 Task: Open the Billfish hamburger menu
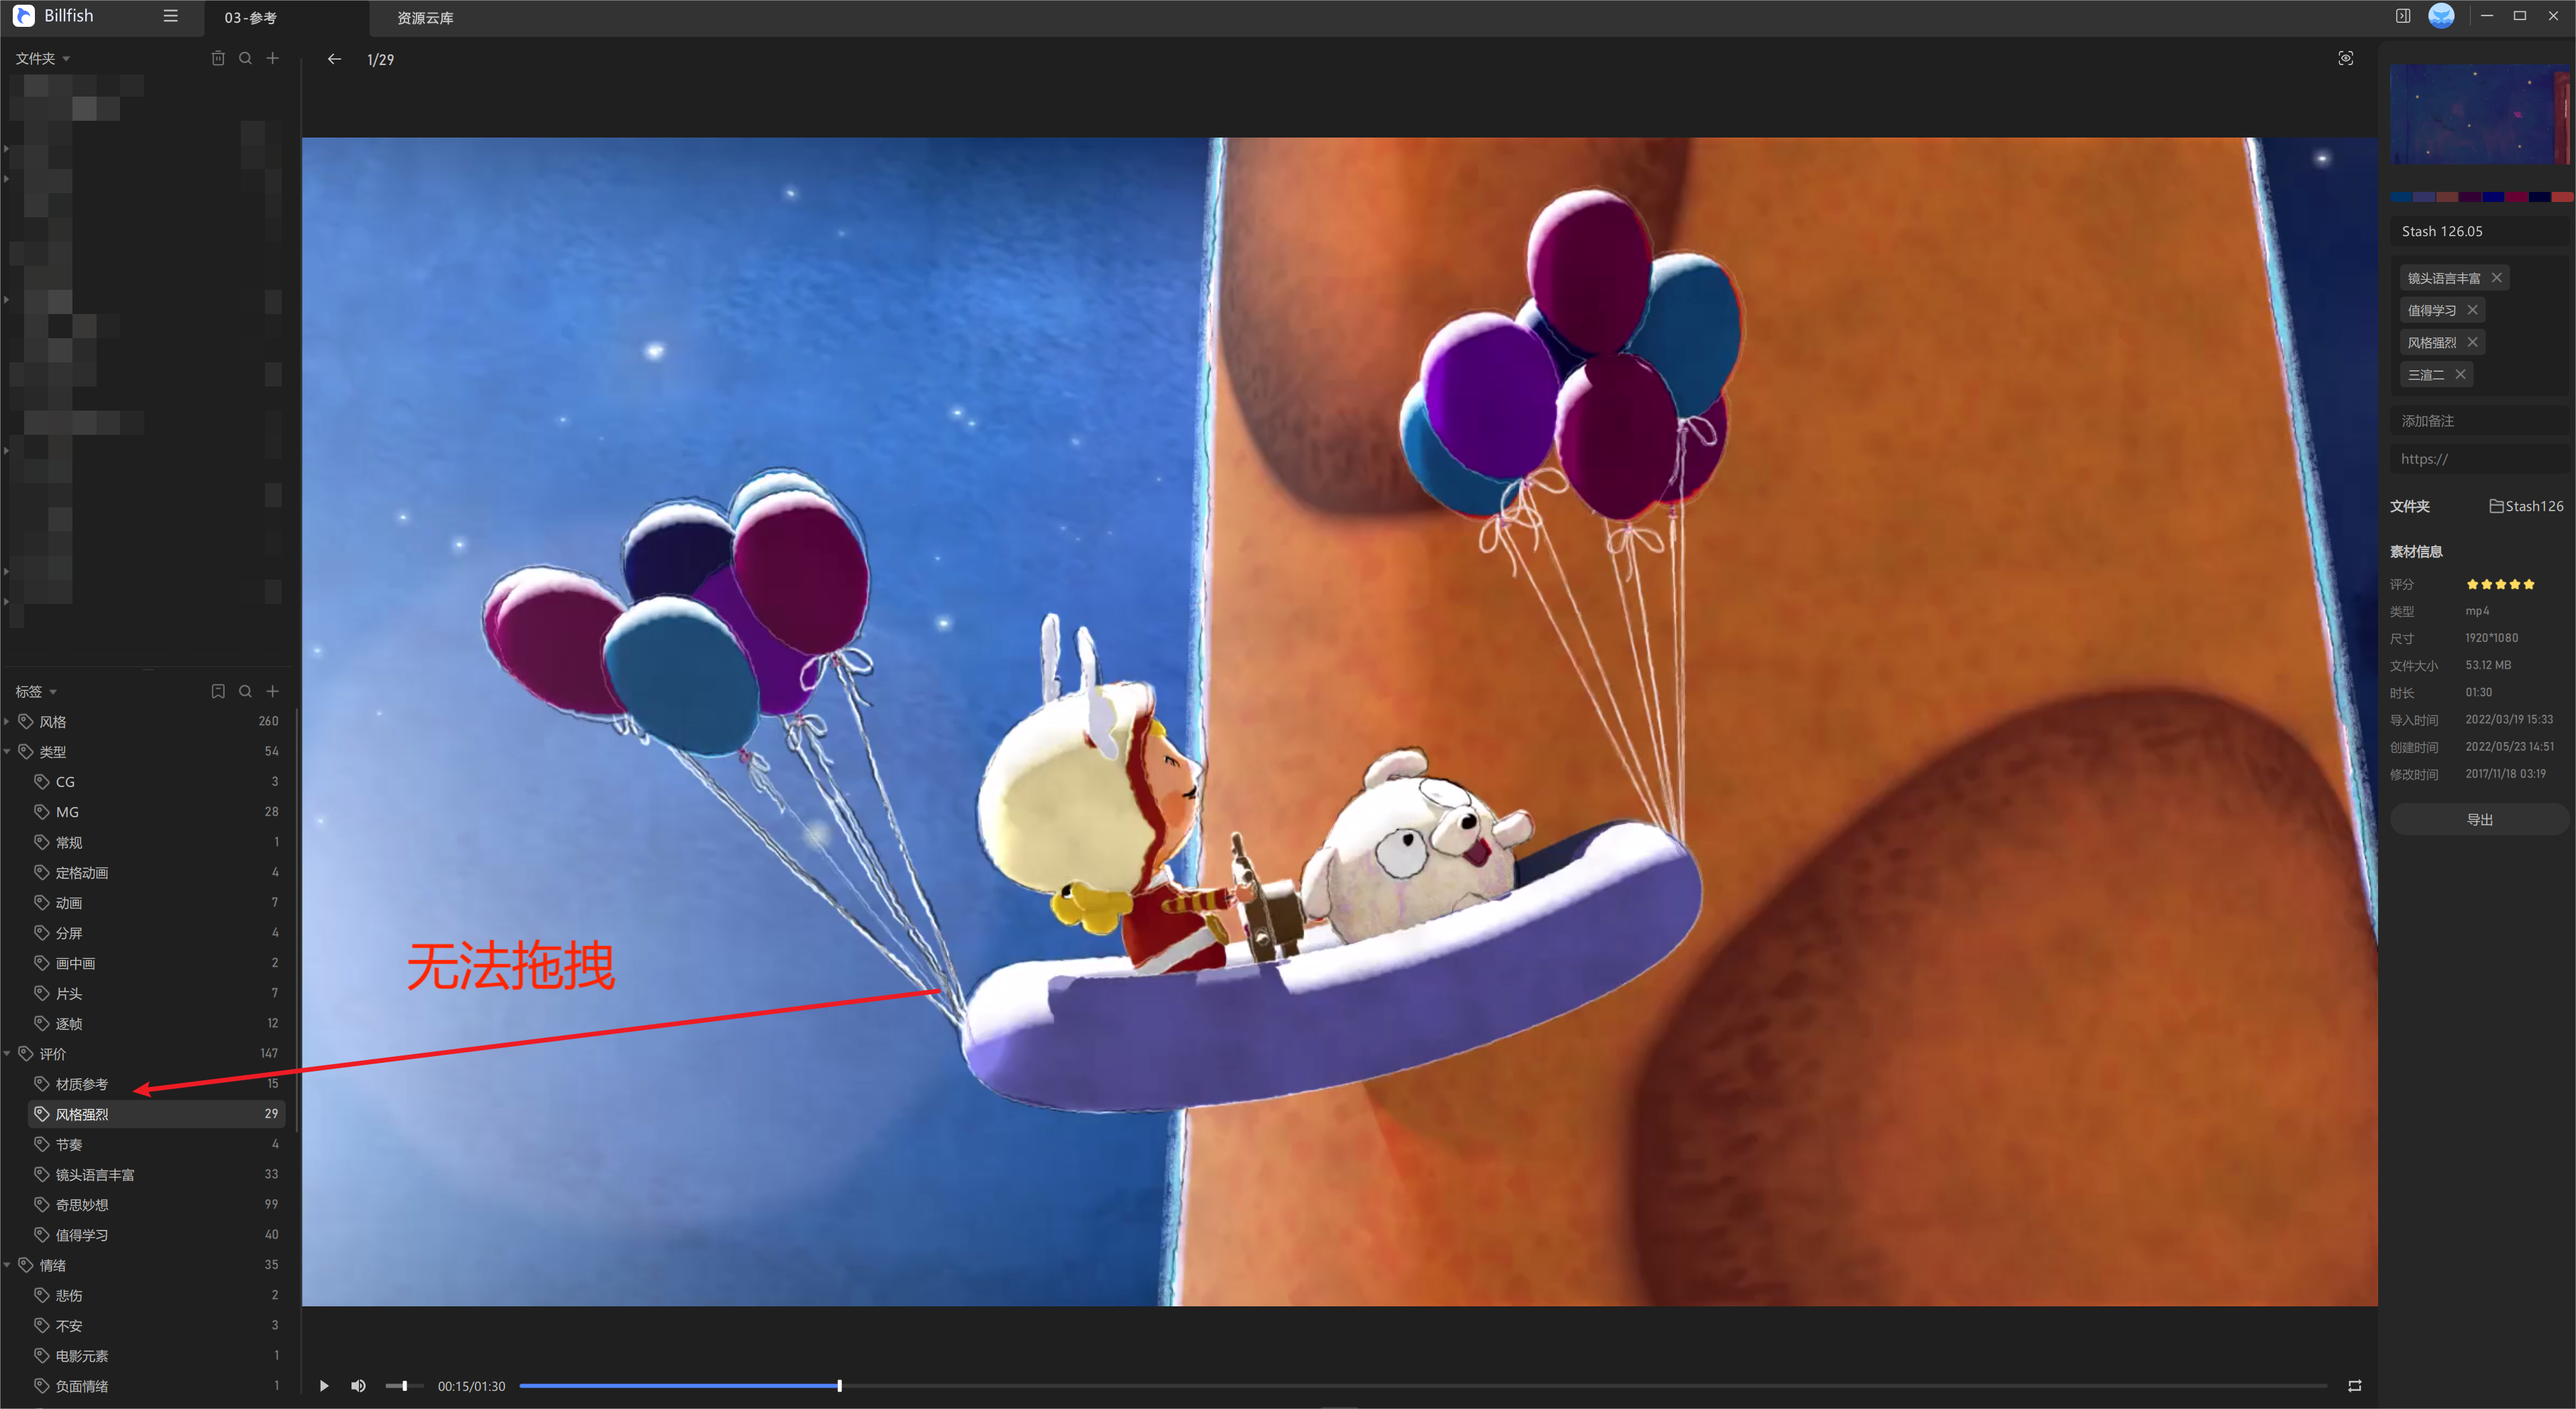[x=171, y=16]
